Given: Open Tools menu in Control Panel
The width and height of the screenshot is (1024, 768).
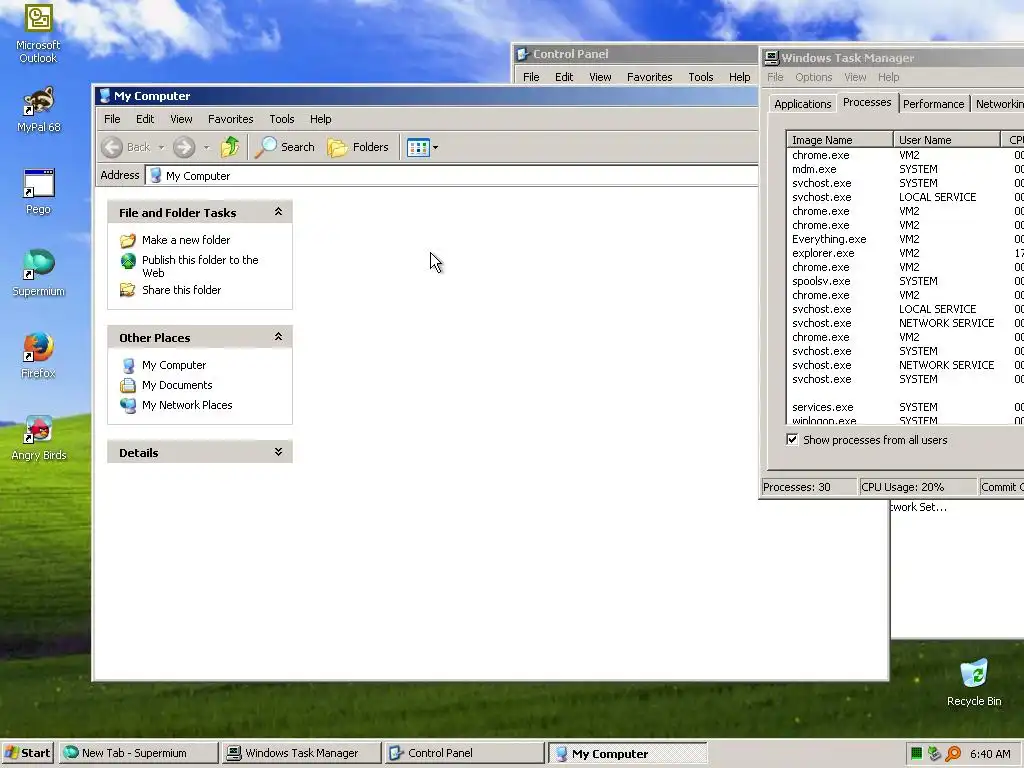Looking at the screenshot, I should pyautogui.click(x=701, y=77).
